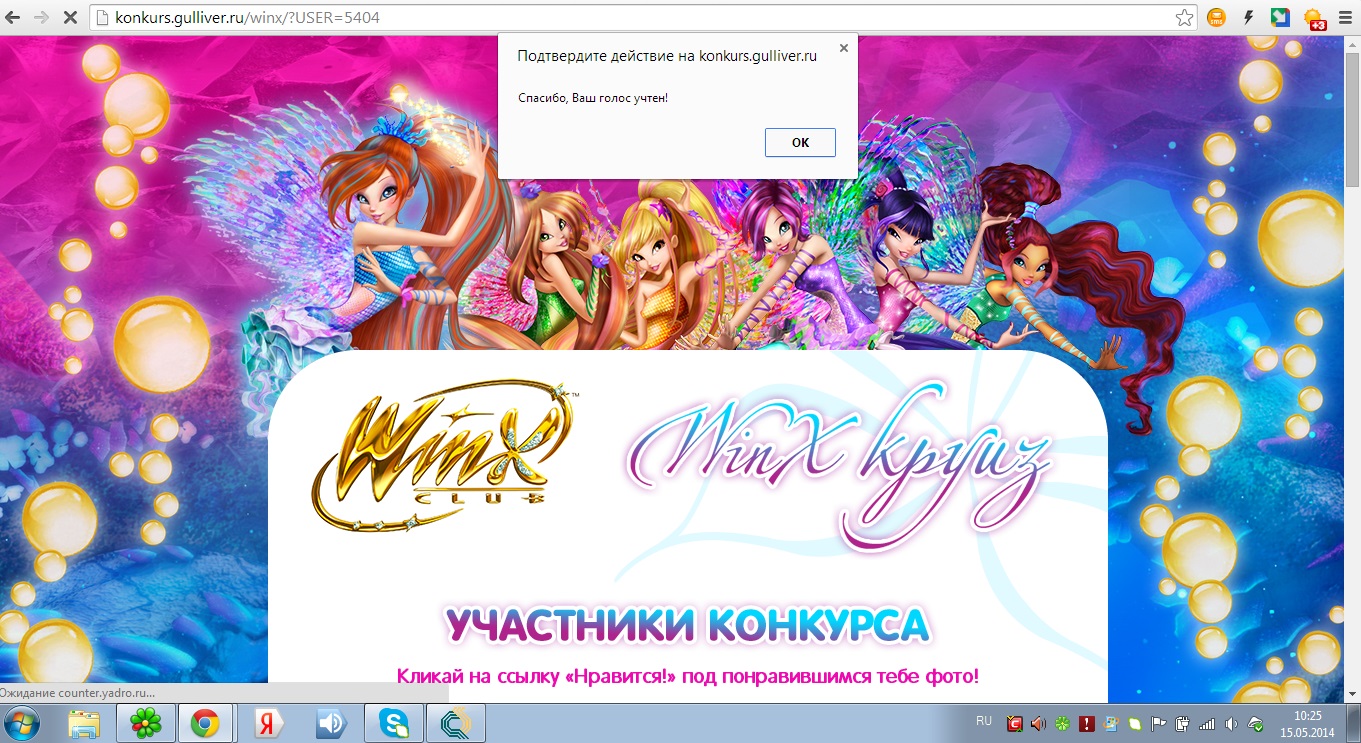Click the power plug battery icon
This screenshot has height=743, width=1361.
point(1182,724)
